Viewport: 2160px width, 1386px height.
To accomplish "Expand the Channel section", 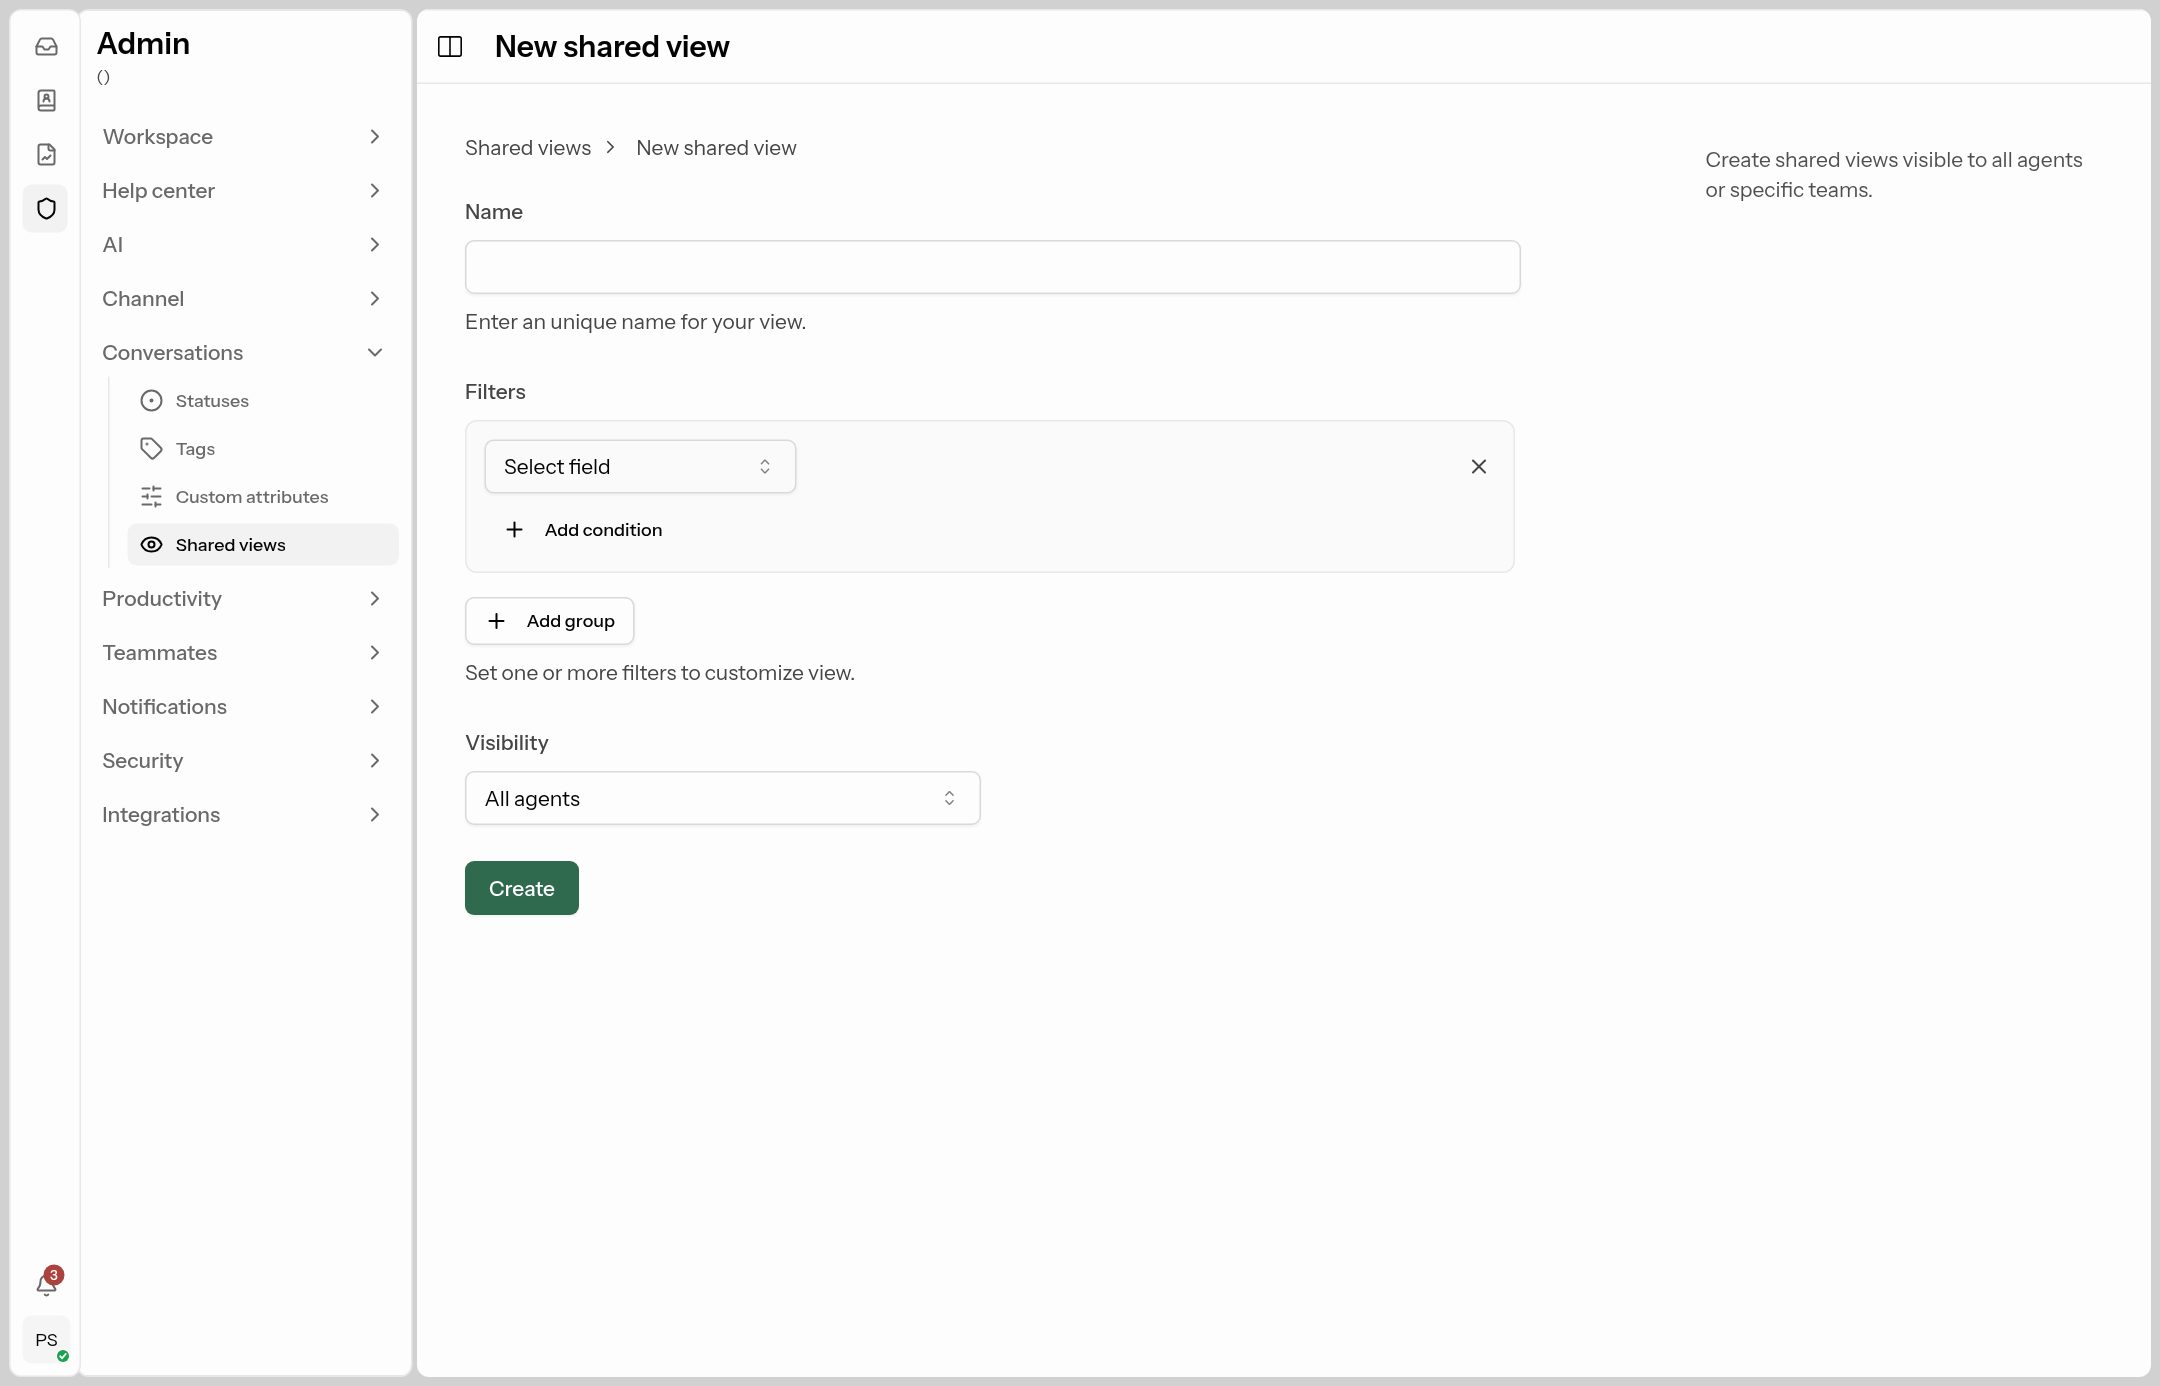I will point(243,298).
